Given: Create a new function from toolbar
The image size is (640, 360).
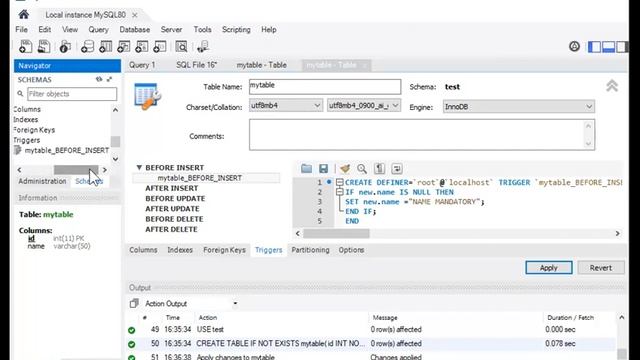Looking at the screenshot, I should (x=160, y=47).
